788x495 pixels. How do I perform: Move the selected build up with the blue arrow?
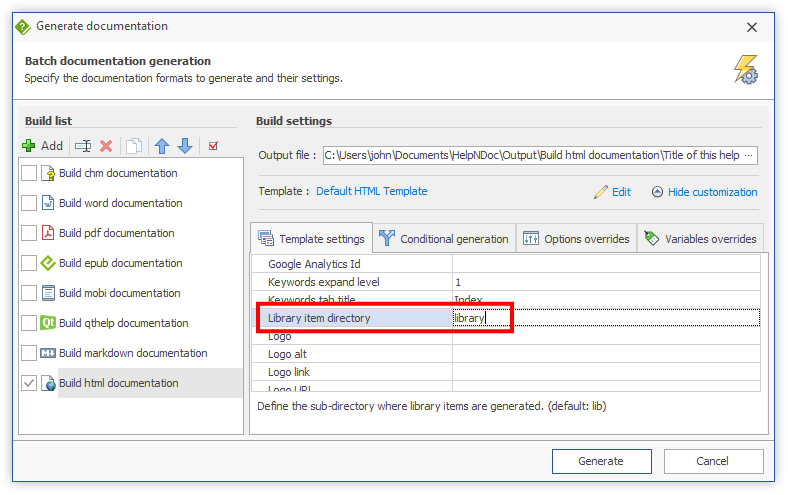[162, 146]
